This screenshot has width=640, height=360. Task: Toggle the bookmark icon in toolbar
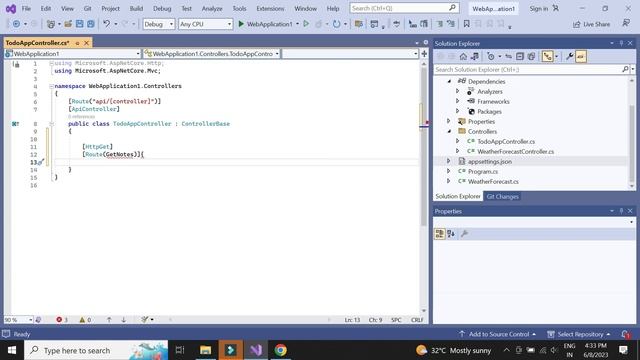coord(466,24)
